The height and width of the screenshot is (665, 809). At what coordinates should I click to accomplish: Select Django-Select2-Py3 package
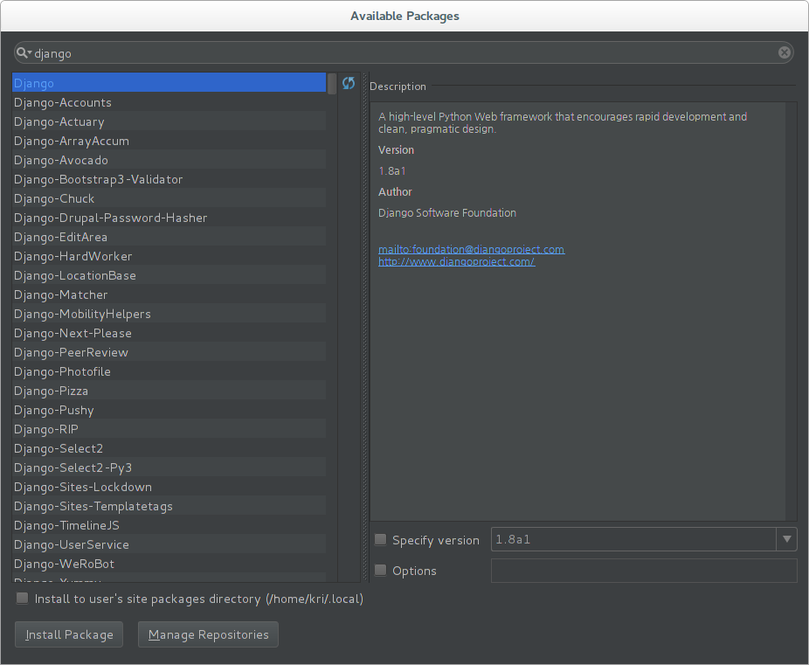click(169, 467)
